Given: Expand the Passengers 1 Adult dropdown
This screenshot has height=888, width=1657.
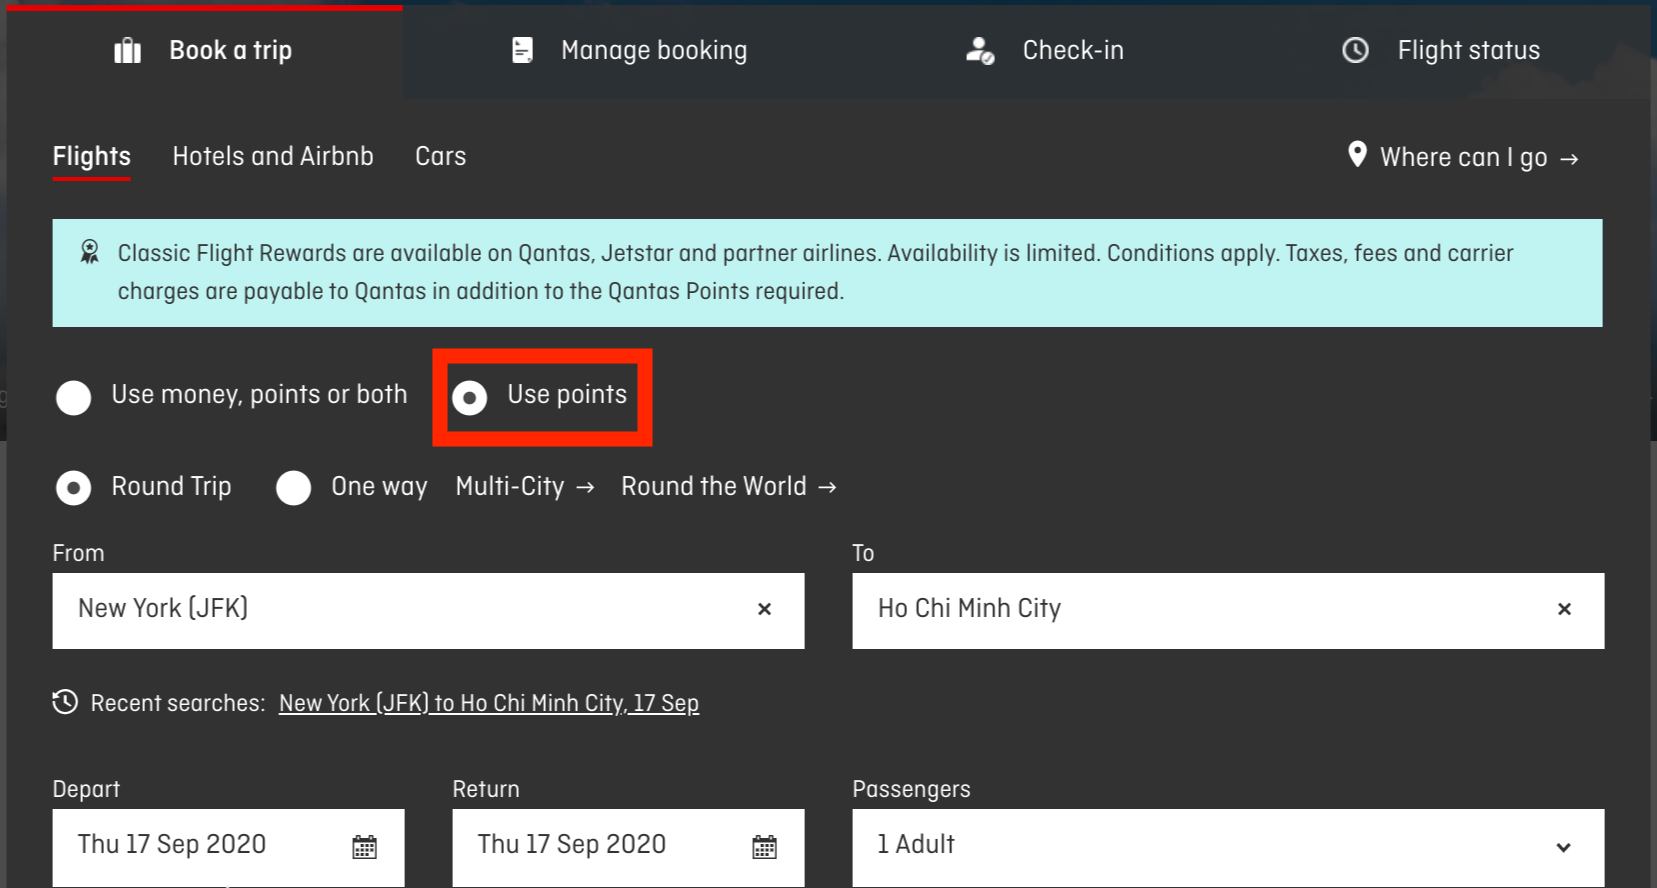Looking at the screenshot, I should coord(1228,847).
